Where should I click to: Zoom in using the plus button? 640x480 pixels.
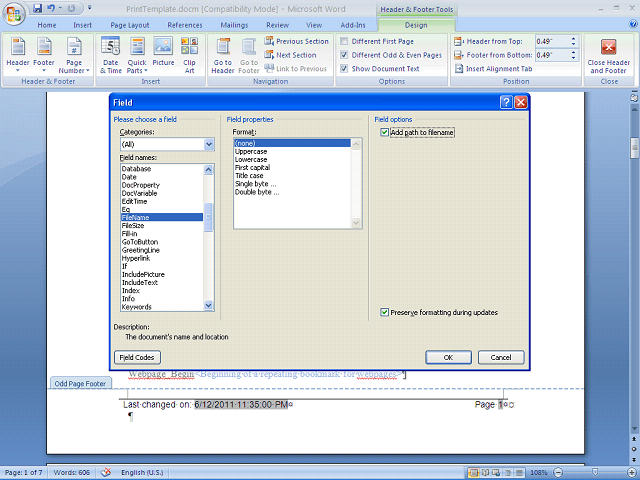tap(632, 473)
